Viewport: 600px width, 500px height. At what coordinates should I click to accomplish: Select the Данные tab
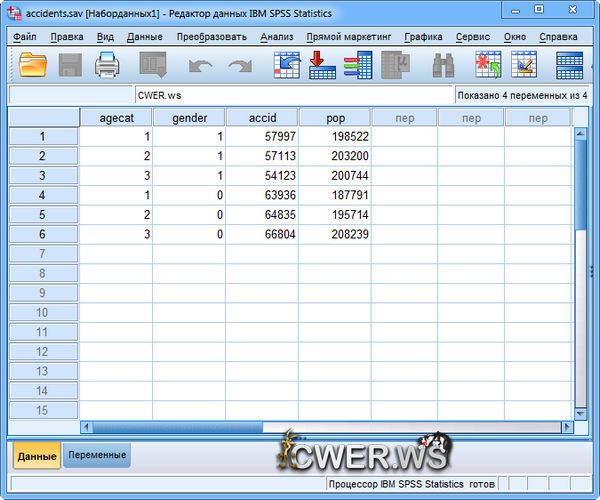(37, 456)
